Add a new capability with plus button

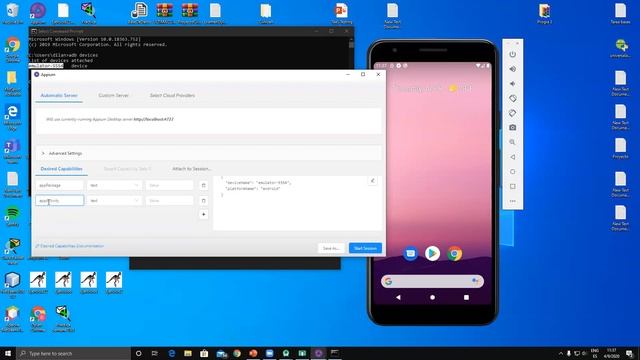pos(204,214)
